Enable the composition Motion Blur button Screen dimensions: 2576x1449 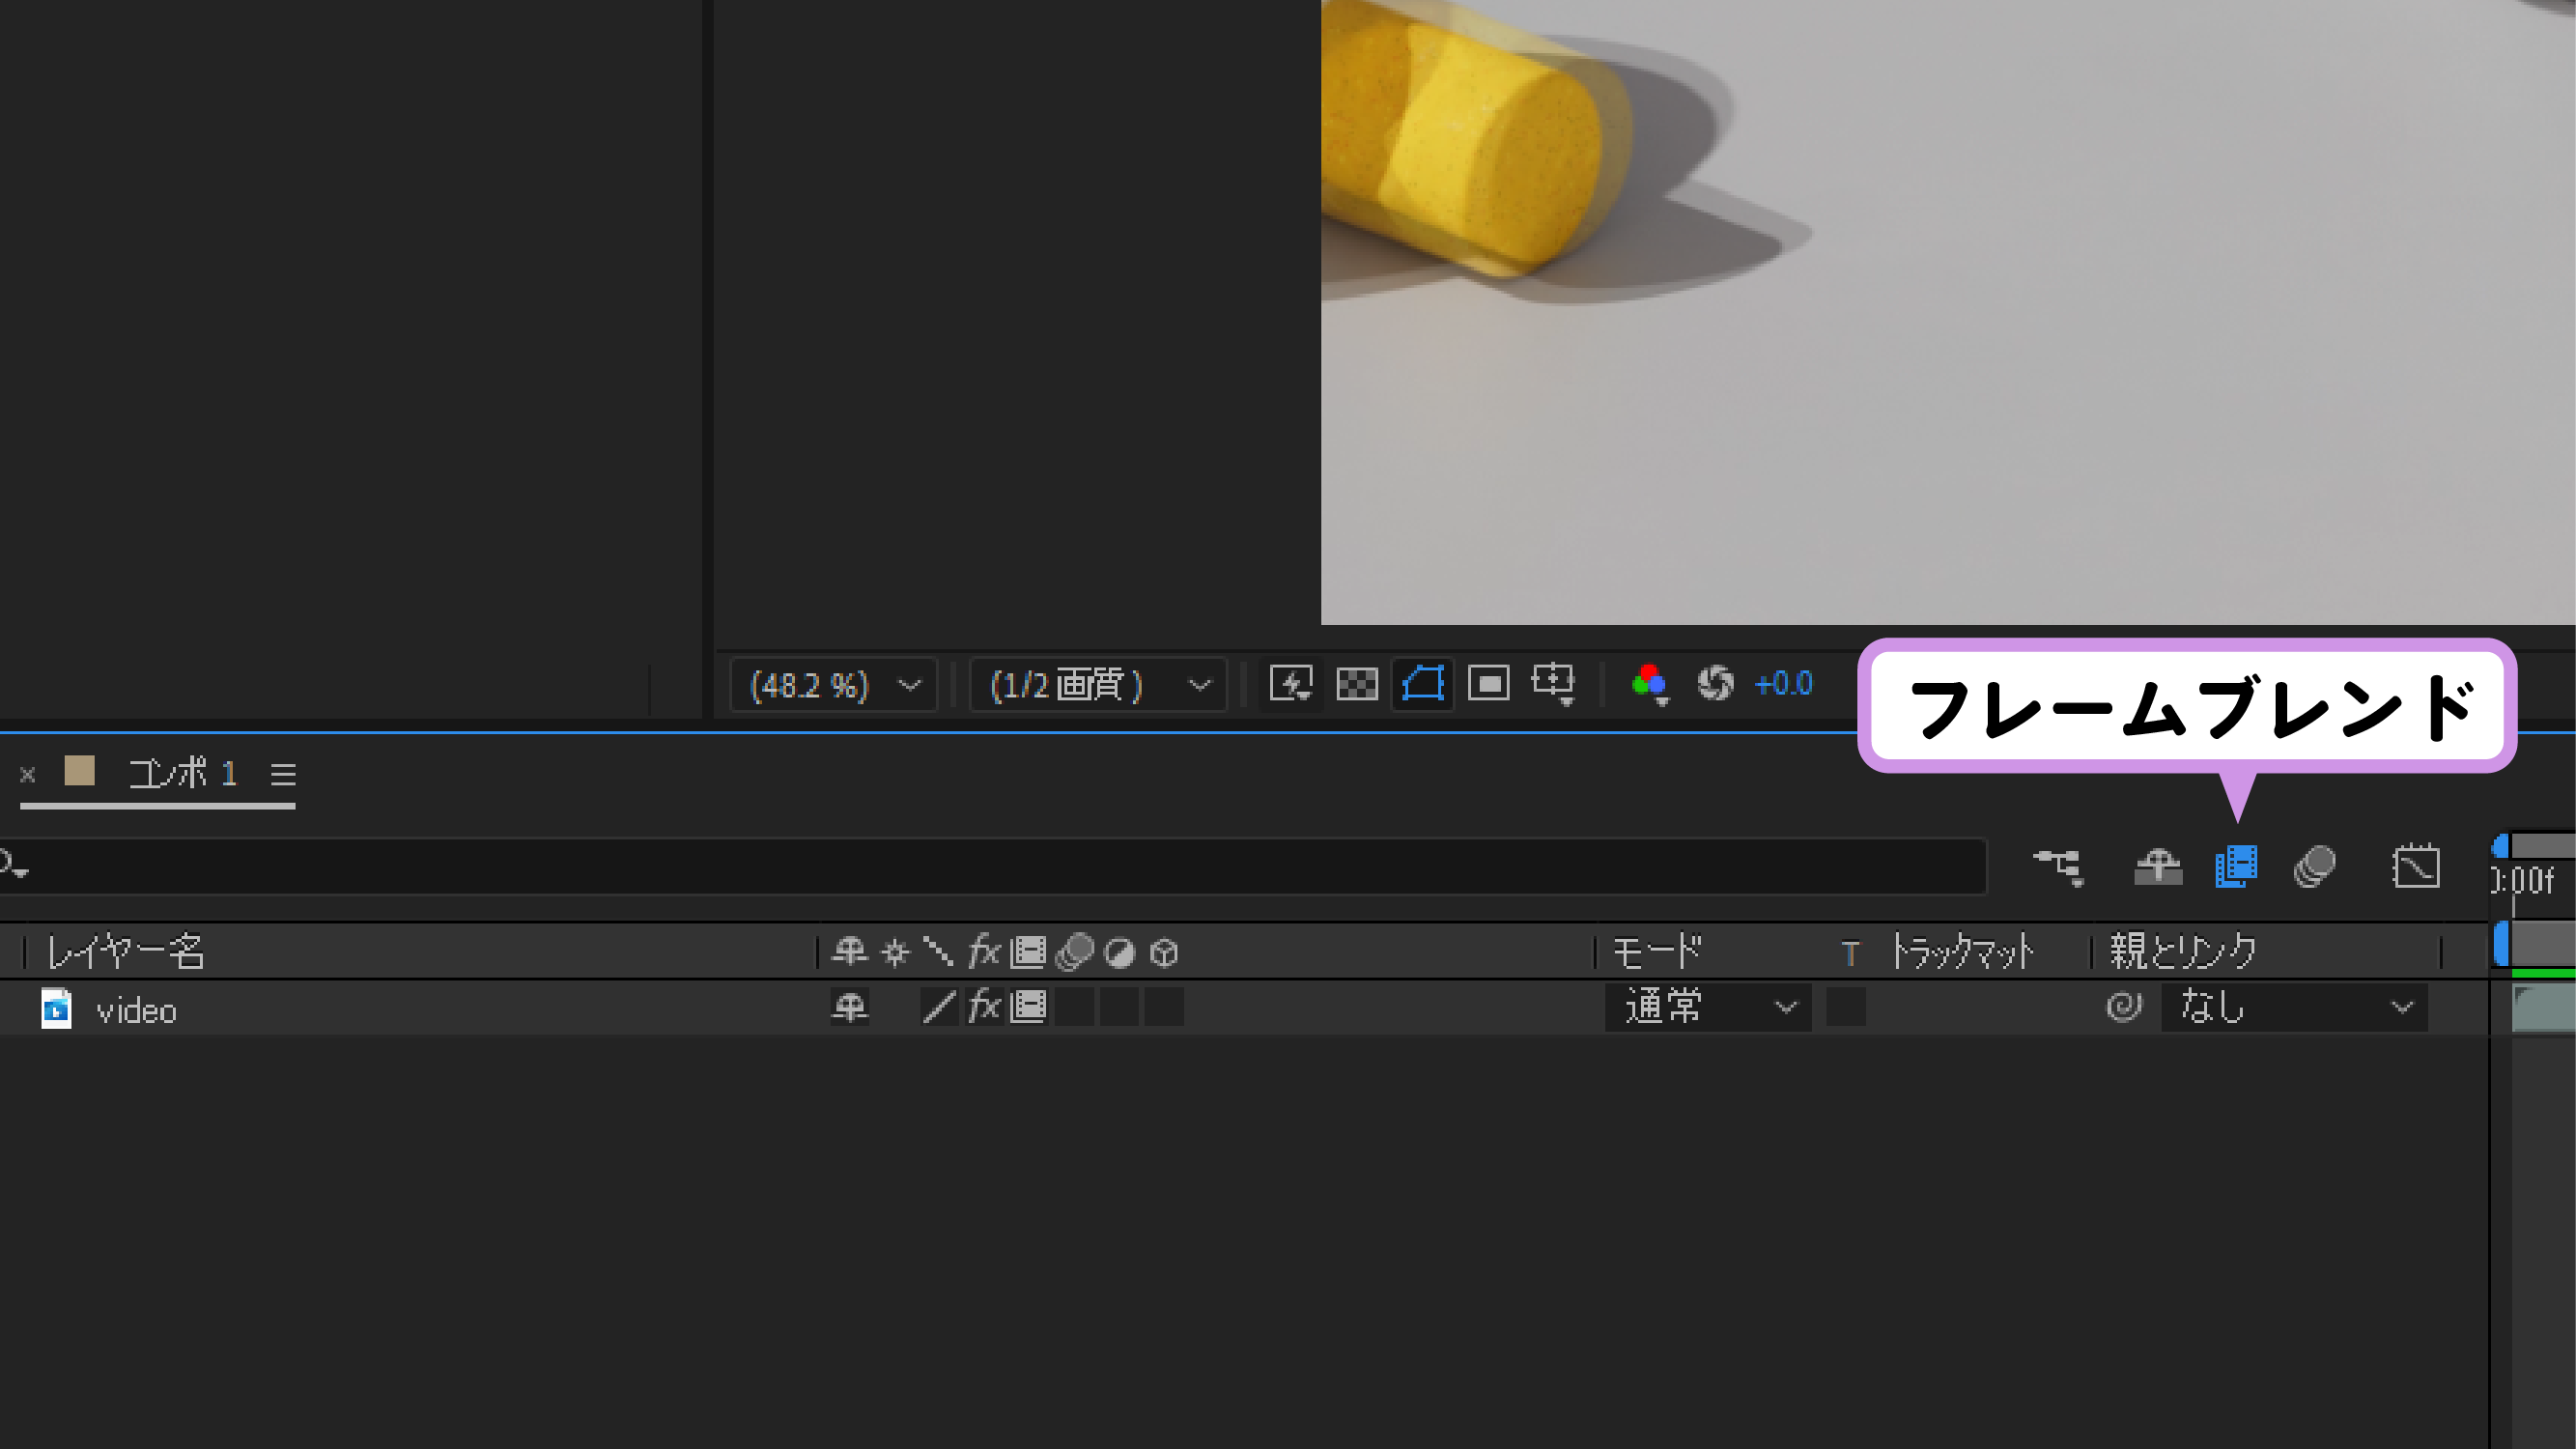coord(2314,866)
